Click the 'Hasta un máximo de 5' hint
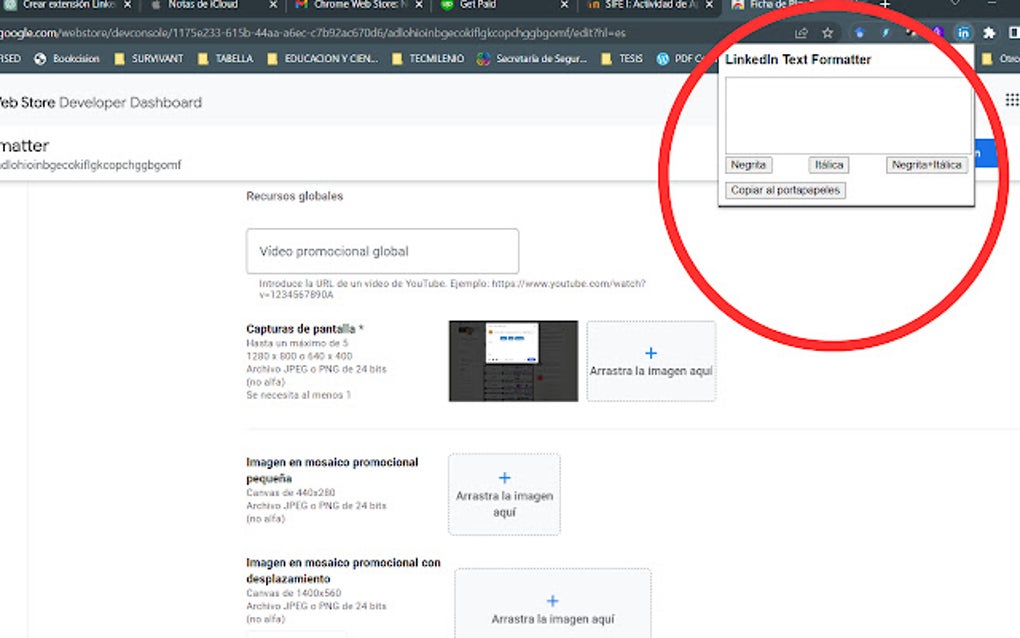Image resolution: width=1020 pixels, height=638 pixels. (297, 343)
